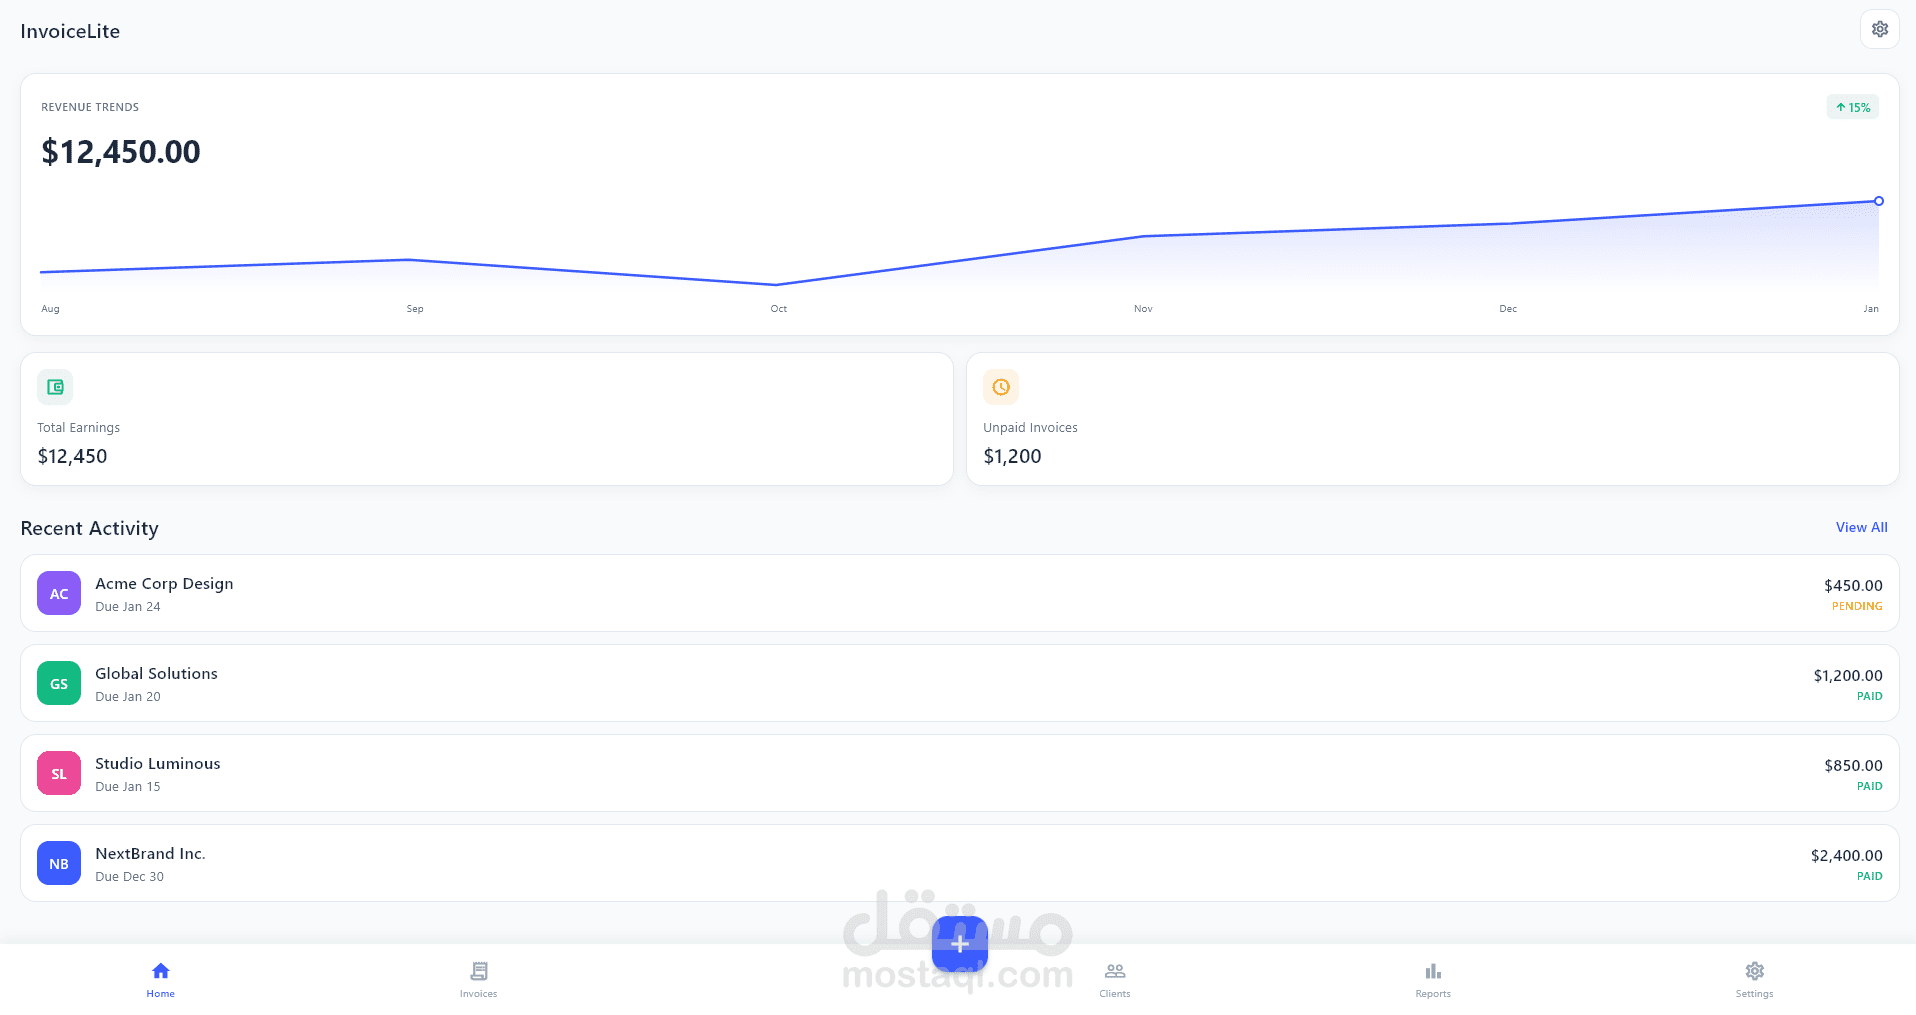Go to the Home tab
Viewport: 1916px width, 1015px height.
click(x=160, y=979)
